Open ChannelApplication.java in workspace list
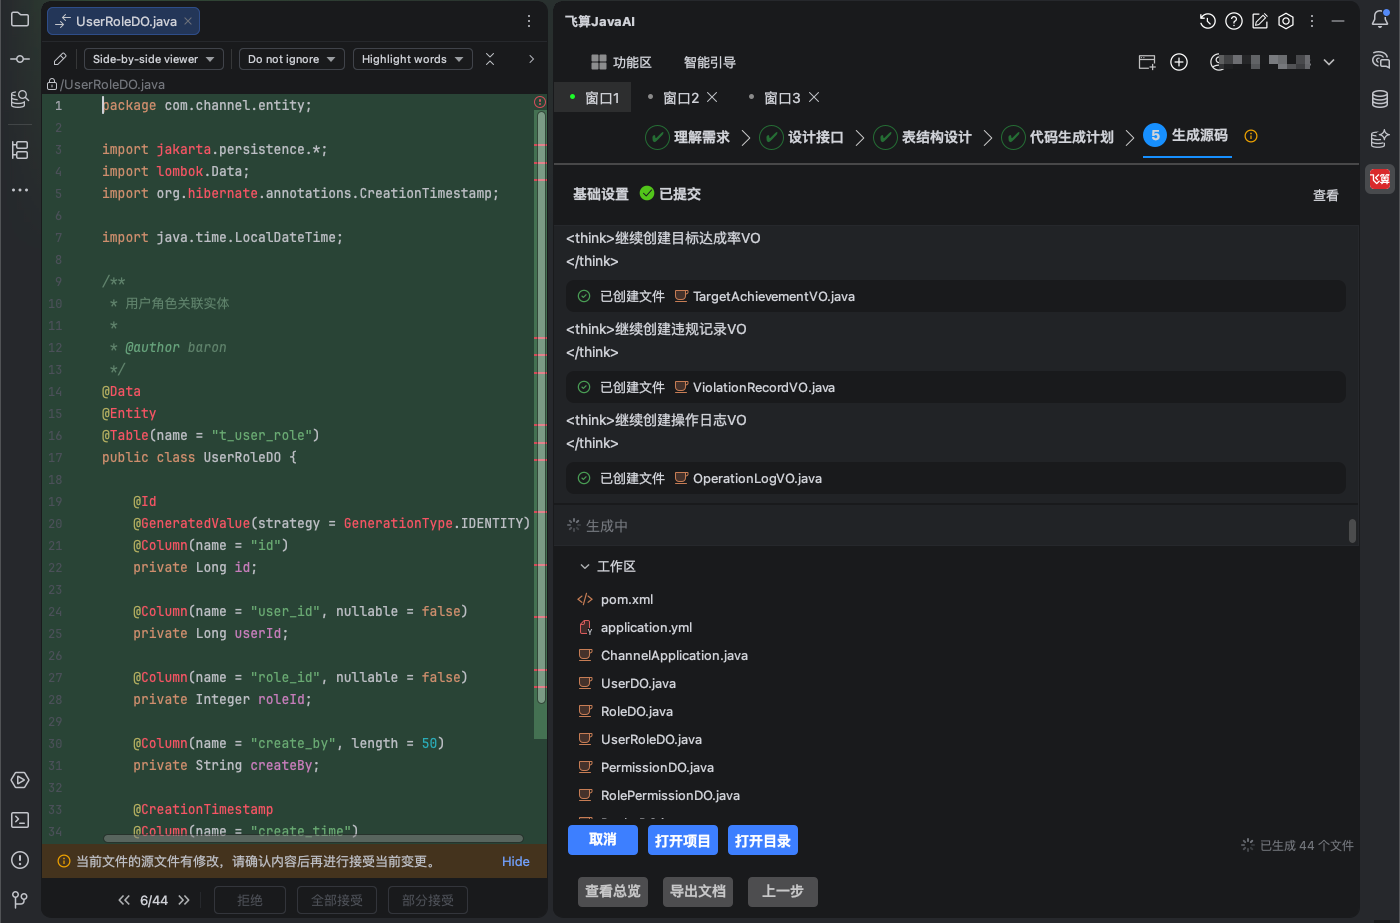Screen dimensions: 1400x923 [674, 655]
